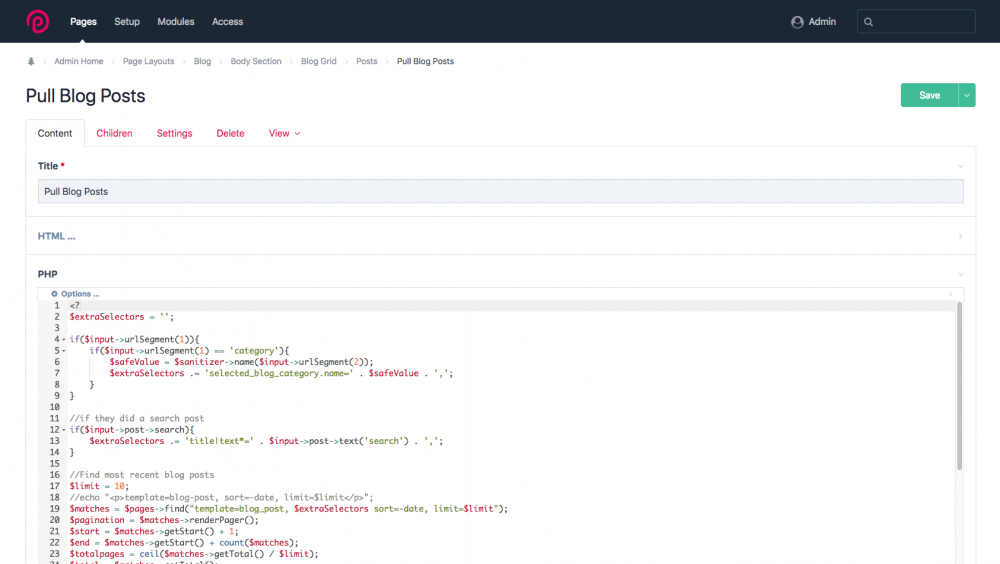Open the View dropdown tab
The height and width of the screenshot is (564, 1000).
click(284, 133)
